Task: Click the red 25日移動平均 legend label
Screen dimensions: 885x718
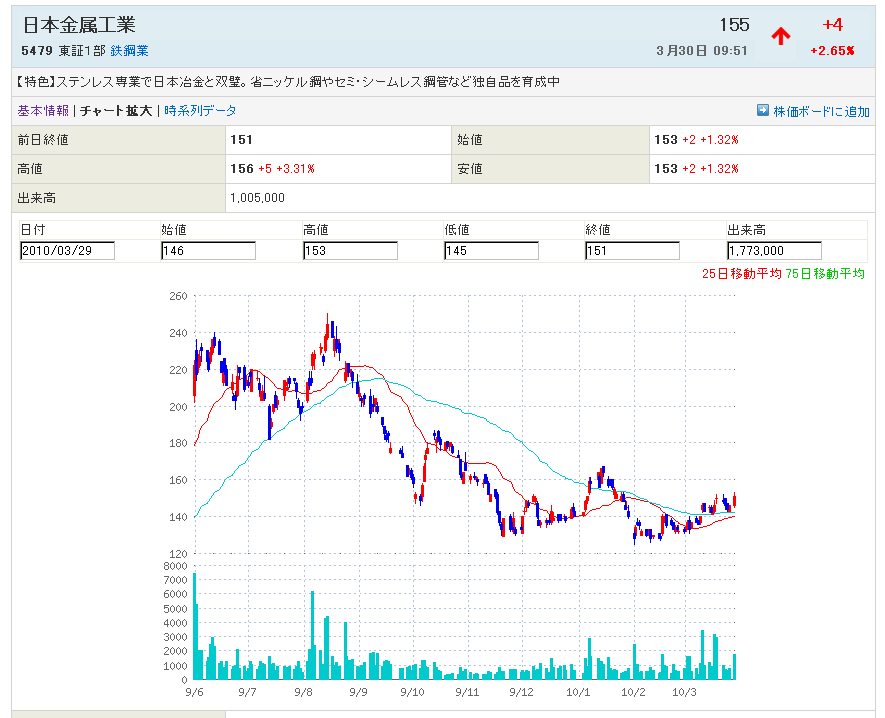Action: point(742,273)
